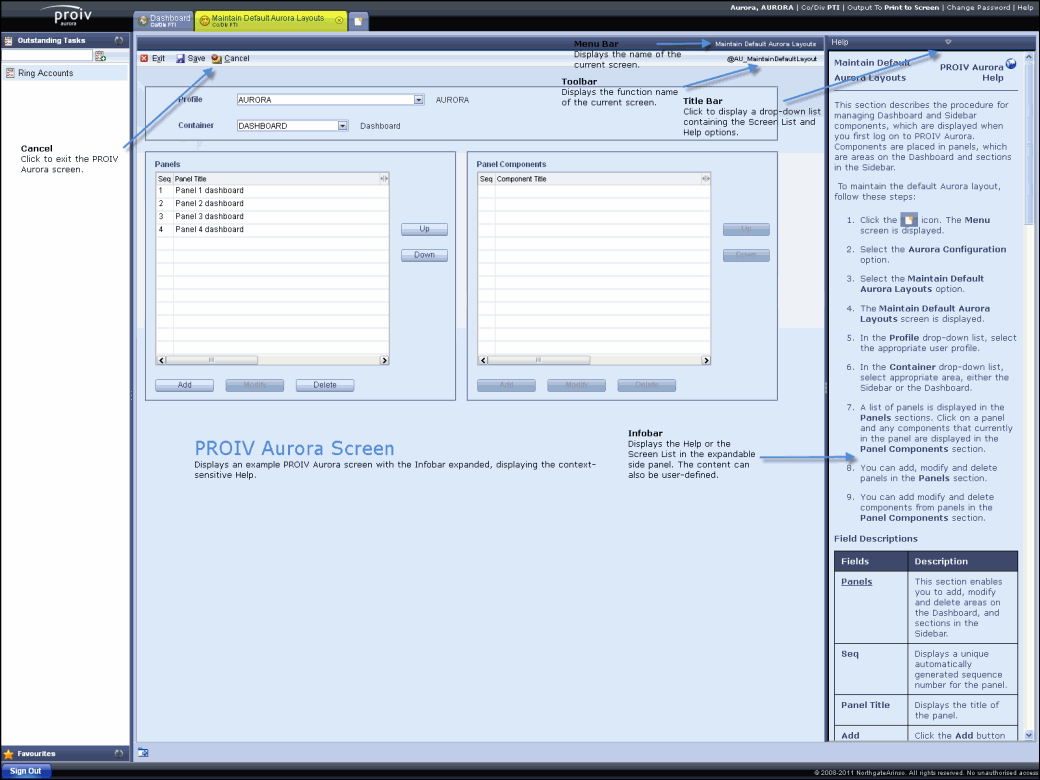Select the Panel 1 dashboard row
This screenshot has width=1040, height=780.
[x=272, y=190]
